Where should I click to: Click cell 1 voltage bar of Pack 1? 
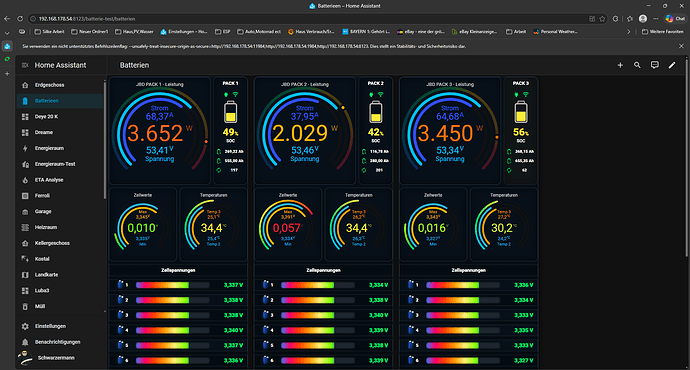coord(172,285)
